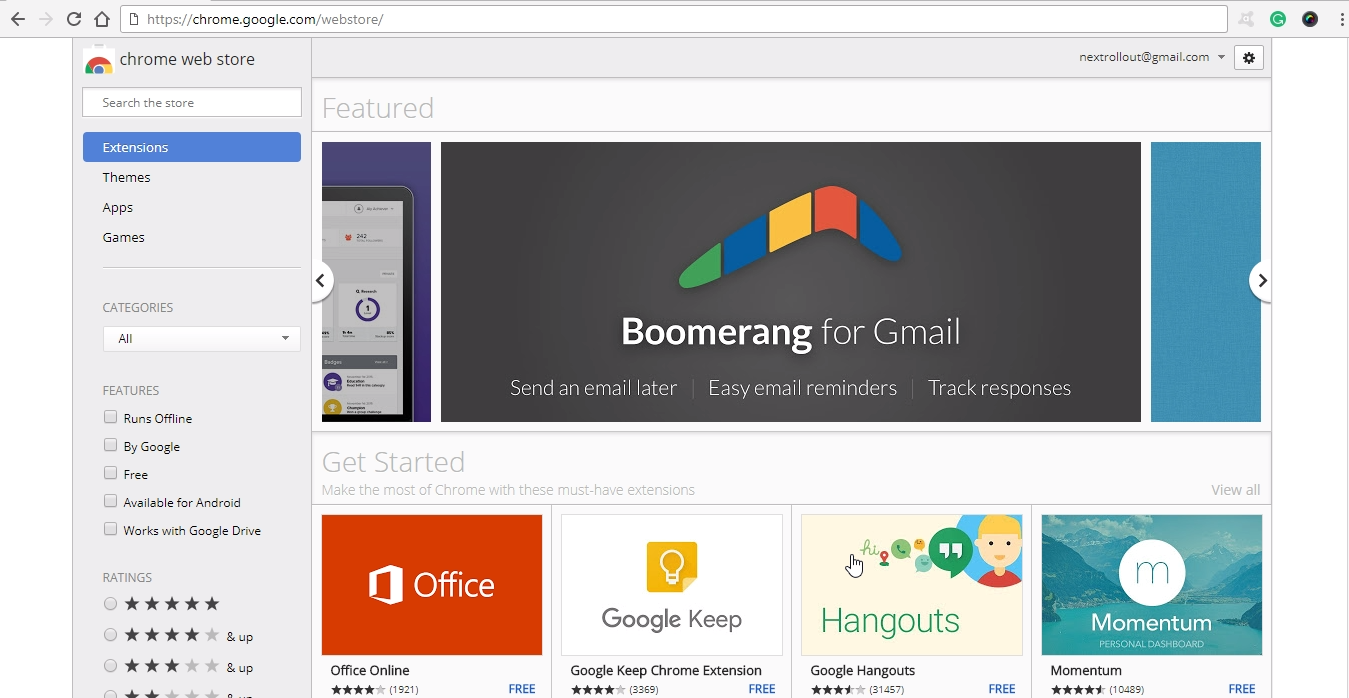The height and width of the screenshot is (698, 1349).
Task: Expand the Categories All dropdown
Action: pyautogui.click(x=201, y=339)
